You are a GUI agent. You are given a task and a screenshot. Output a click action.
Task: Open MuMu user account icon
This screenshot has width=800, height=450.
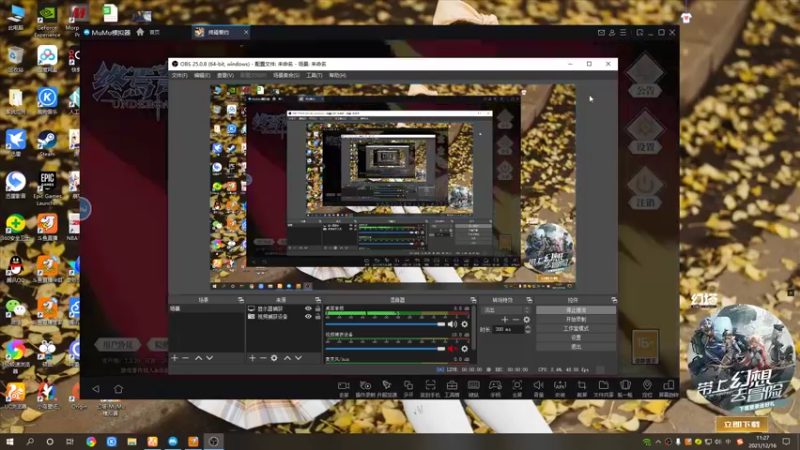point(612,32)
